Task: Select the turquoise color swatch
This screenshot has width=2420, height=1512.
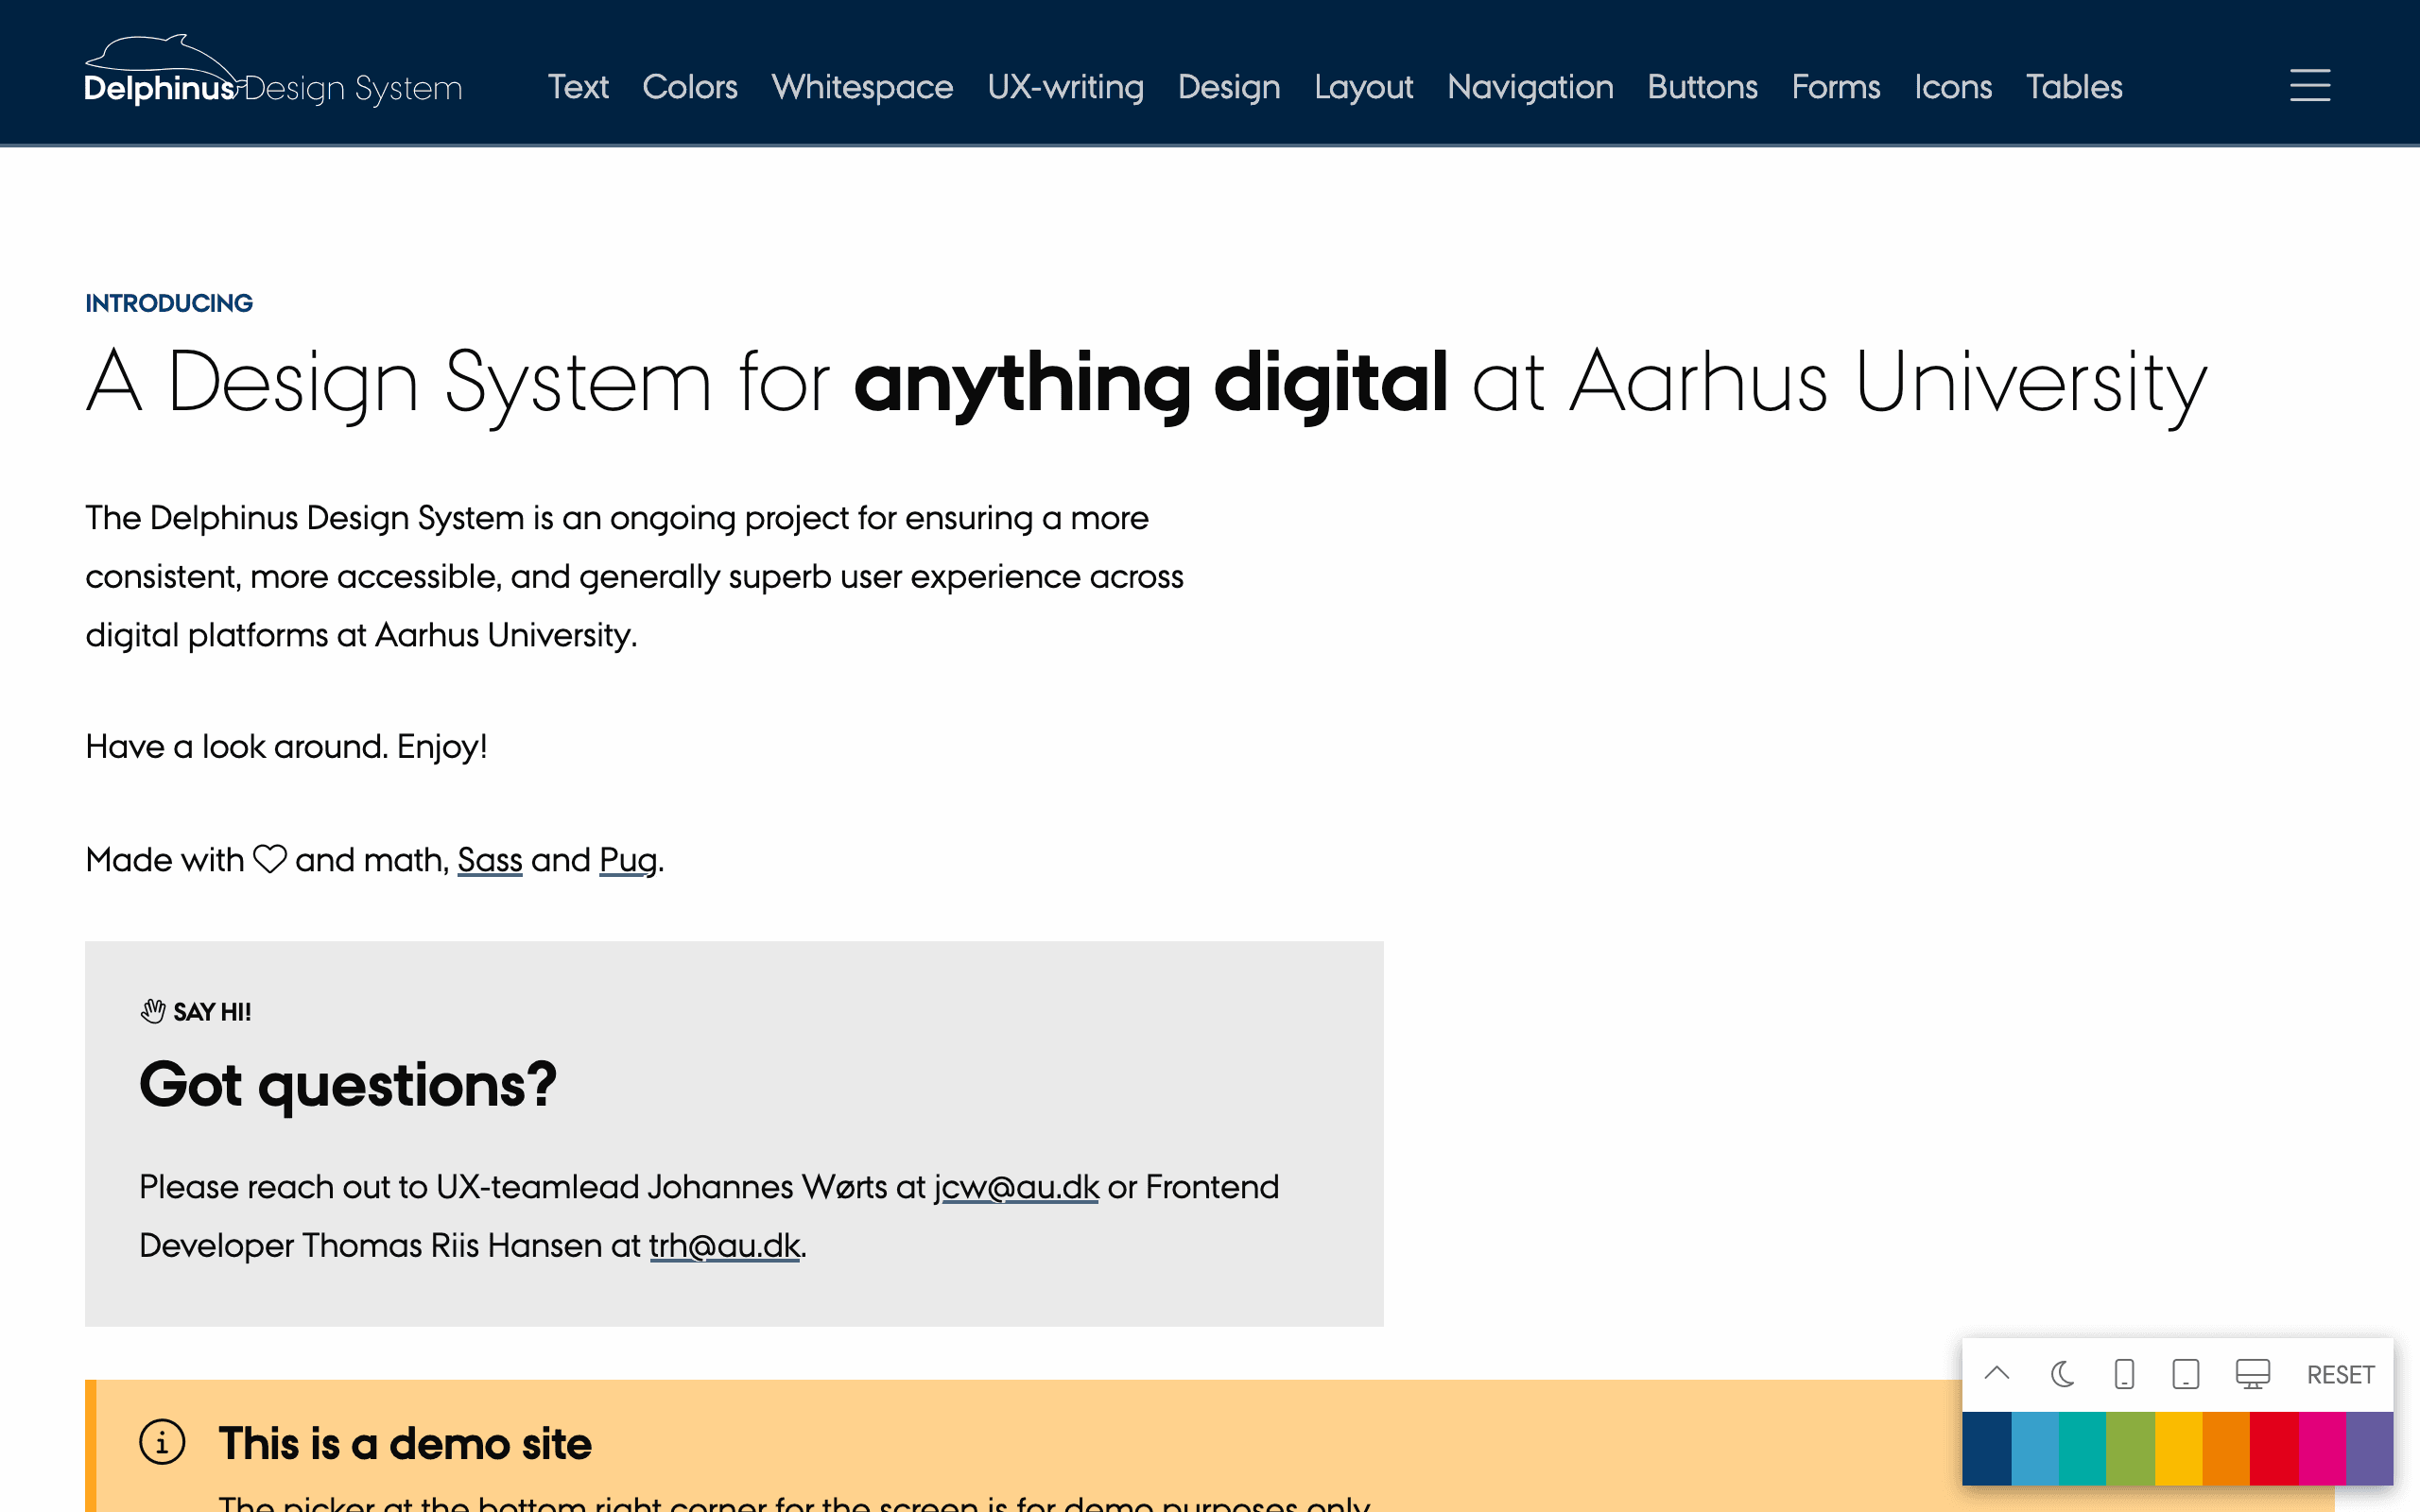Action: click(x=2083, y=1448)
